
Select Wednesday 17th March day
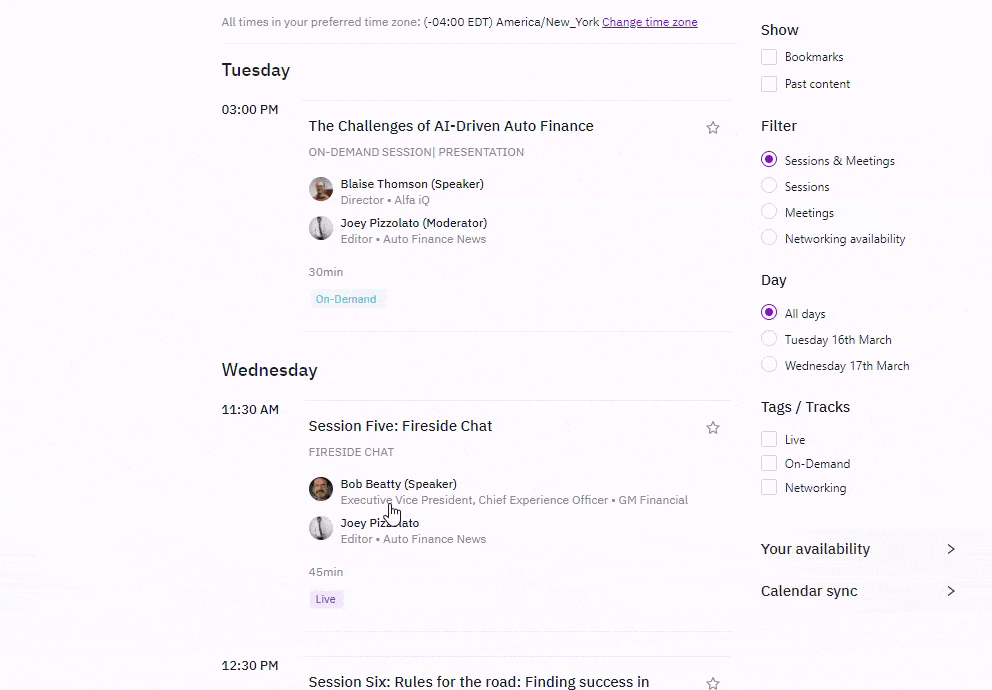pos(769,365)
